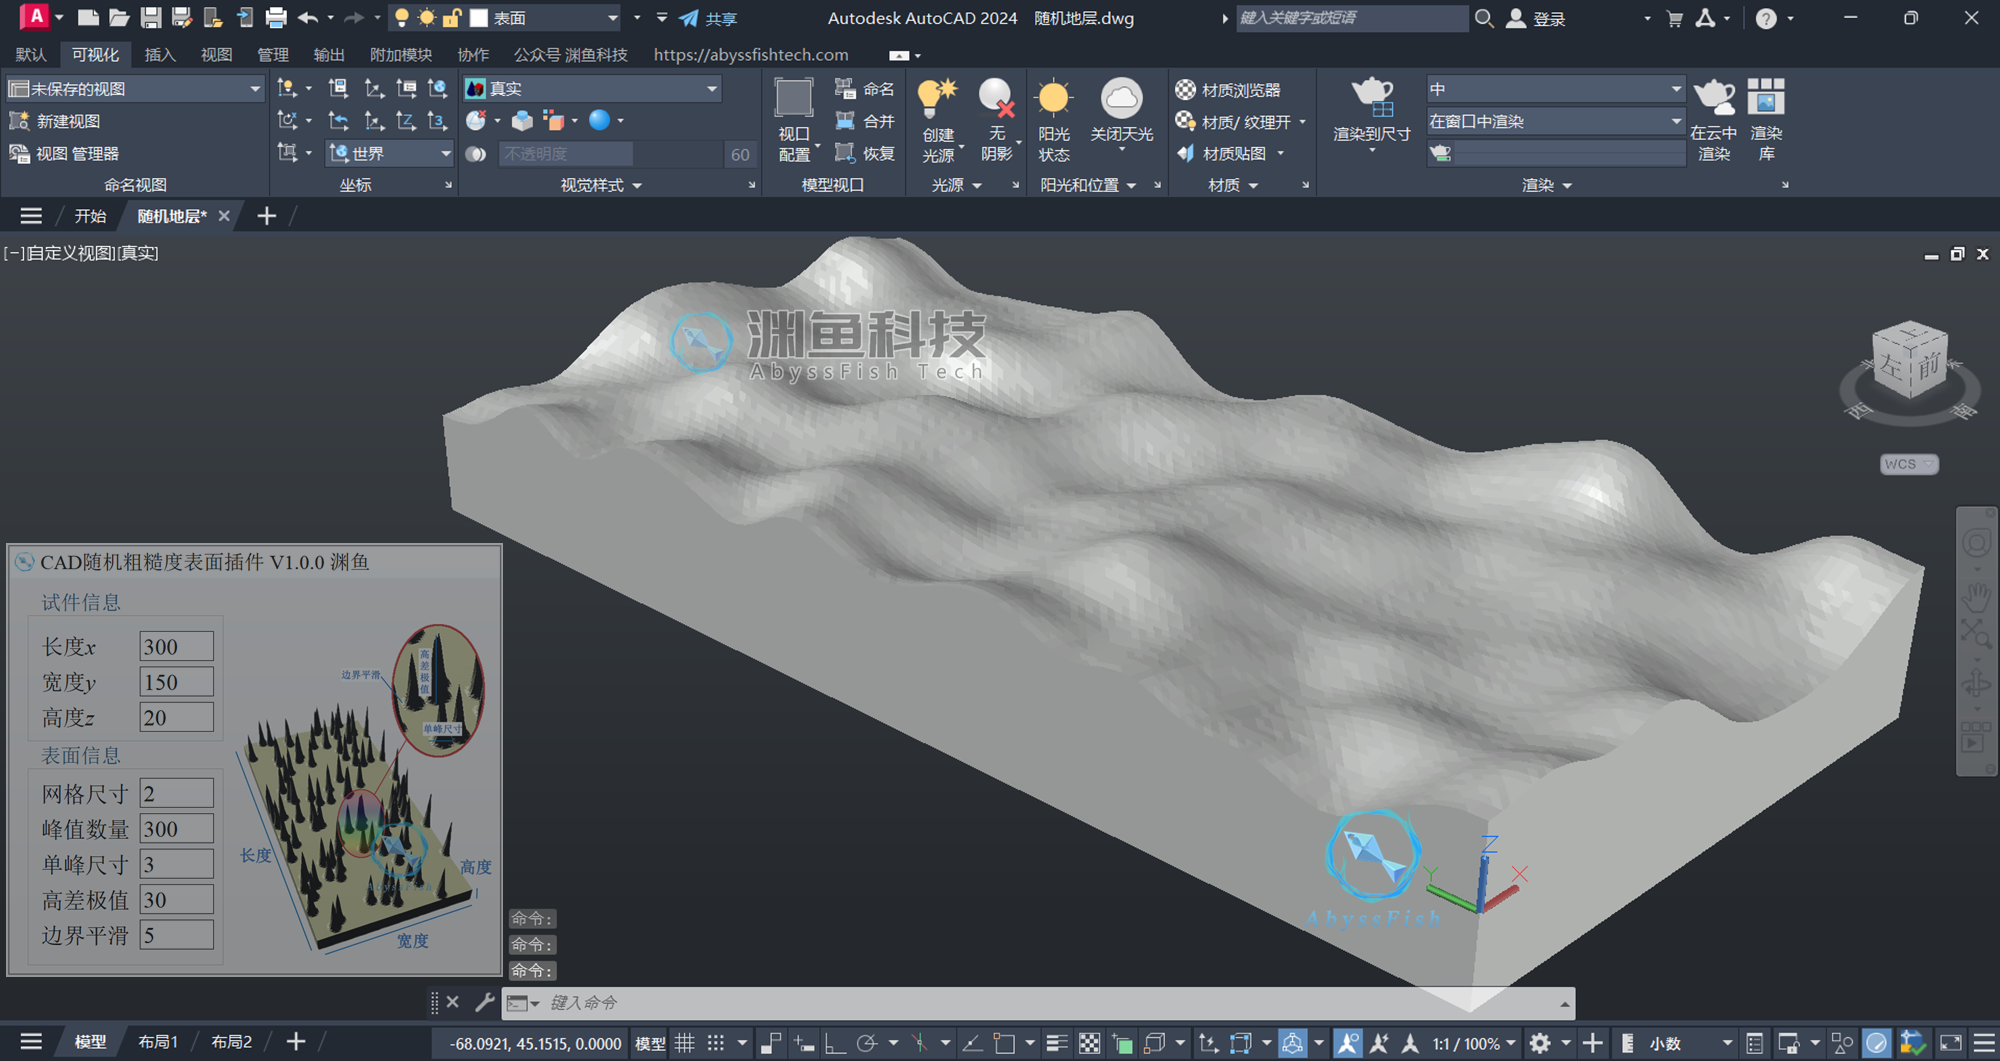2000x1061 pixels.
Task: Click the peak count input field
Action: pos(176,829)
